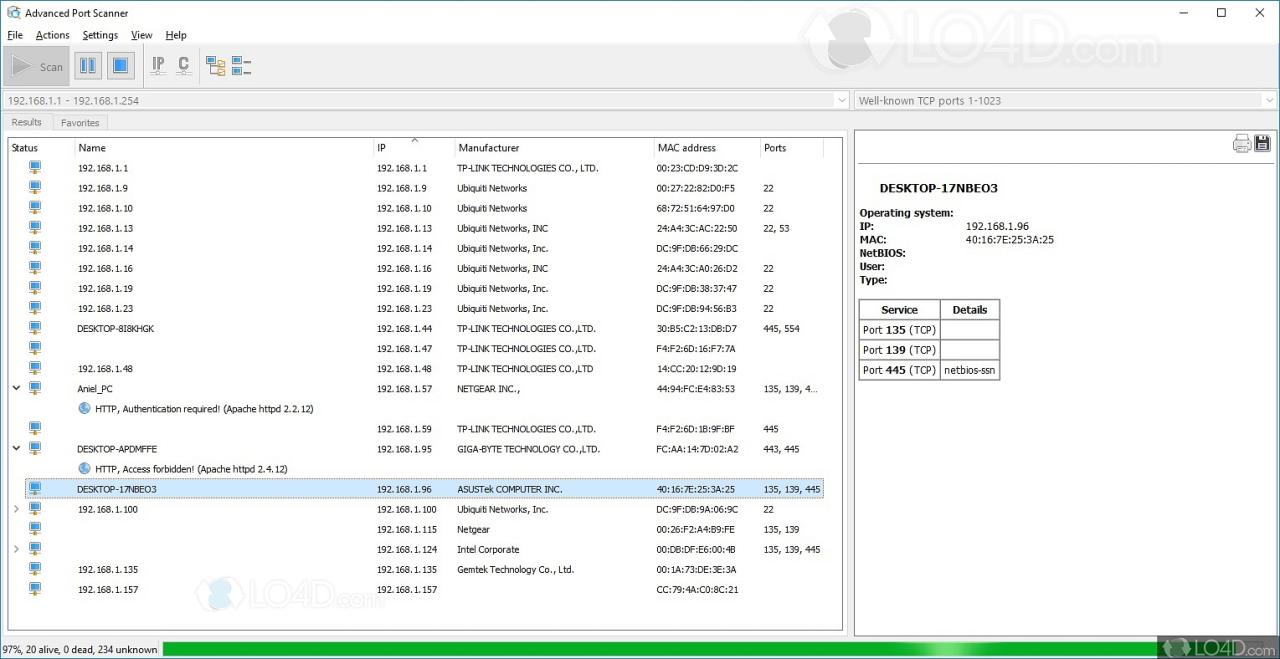
Task: Stop the scan with the square icon
Action: click(x=120, y=66)
